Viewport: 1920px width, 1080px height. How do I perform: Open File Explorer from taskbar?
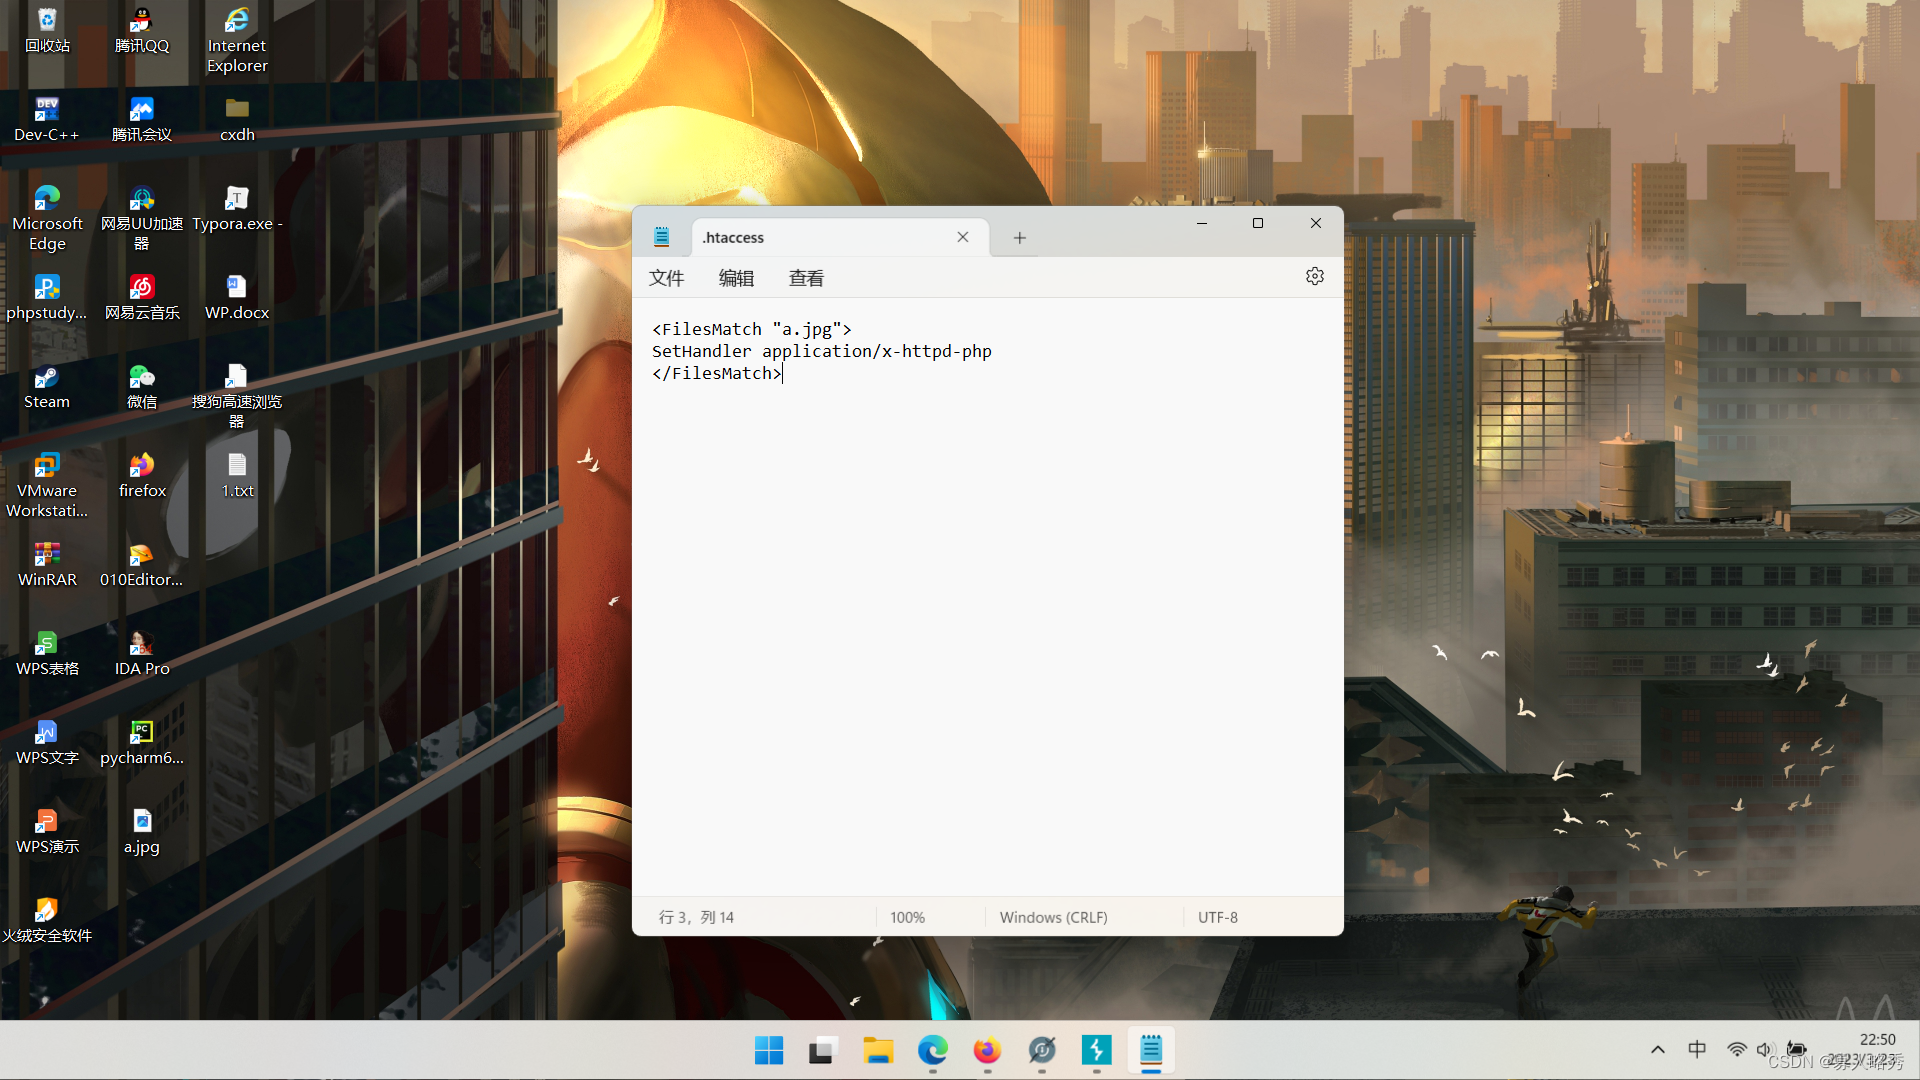[878, 1050]
